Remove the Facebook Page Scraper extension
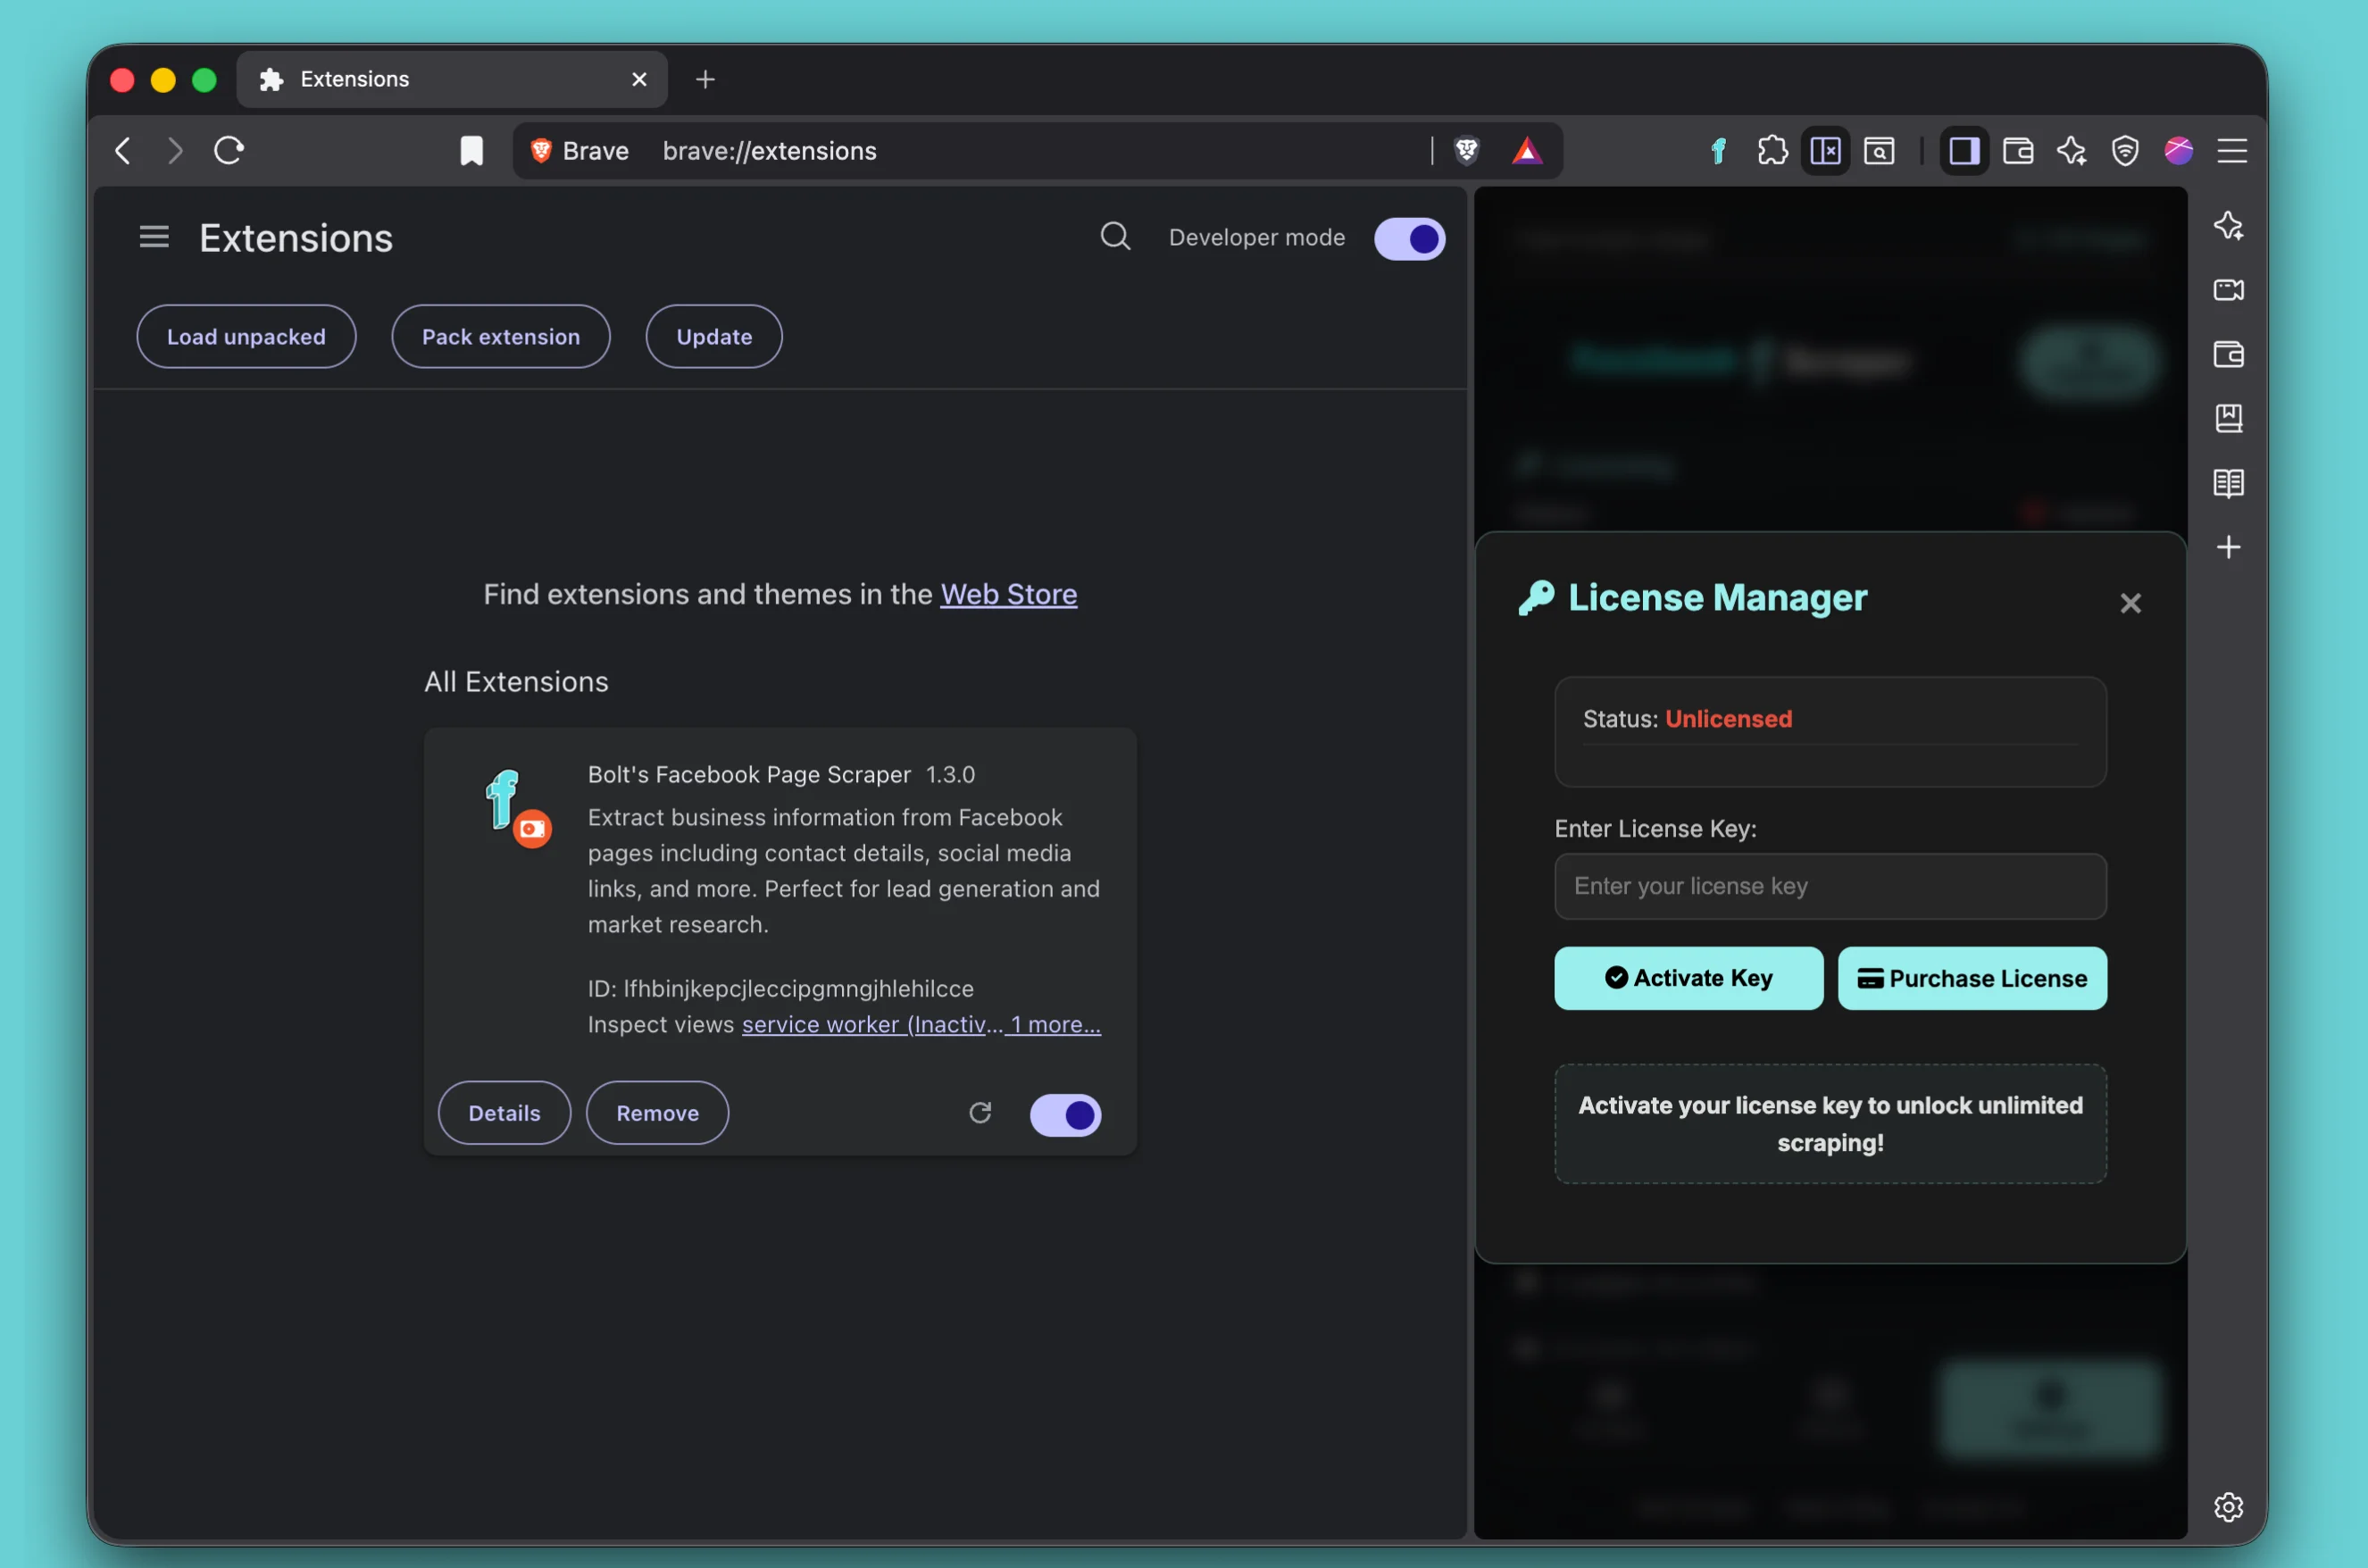The height and width of the screenshot is (1568, 2368). pyautogui.click(x=657, y=1113)
